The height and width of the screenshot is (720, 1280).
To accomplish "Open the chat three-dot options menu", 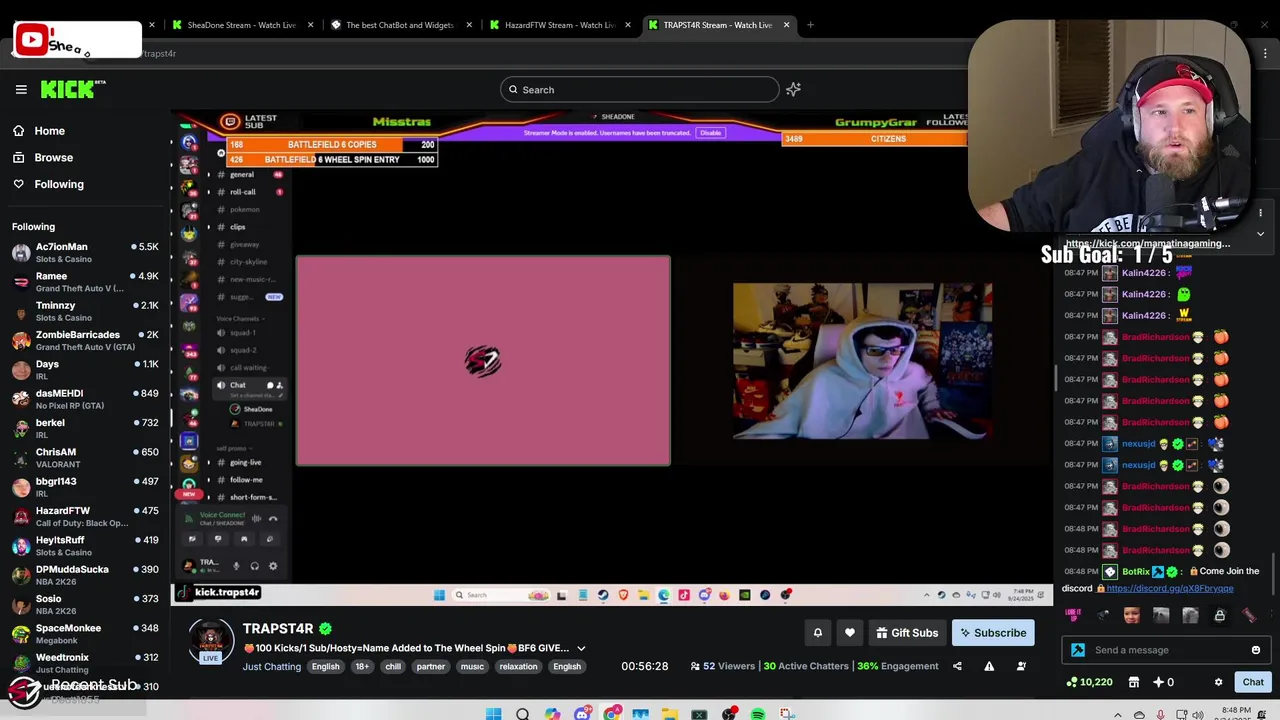I will 1260,213.
